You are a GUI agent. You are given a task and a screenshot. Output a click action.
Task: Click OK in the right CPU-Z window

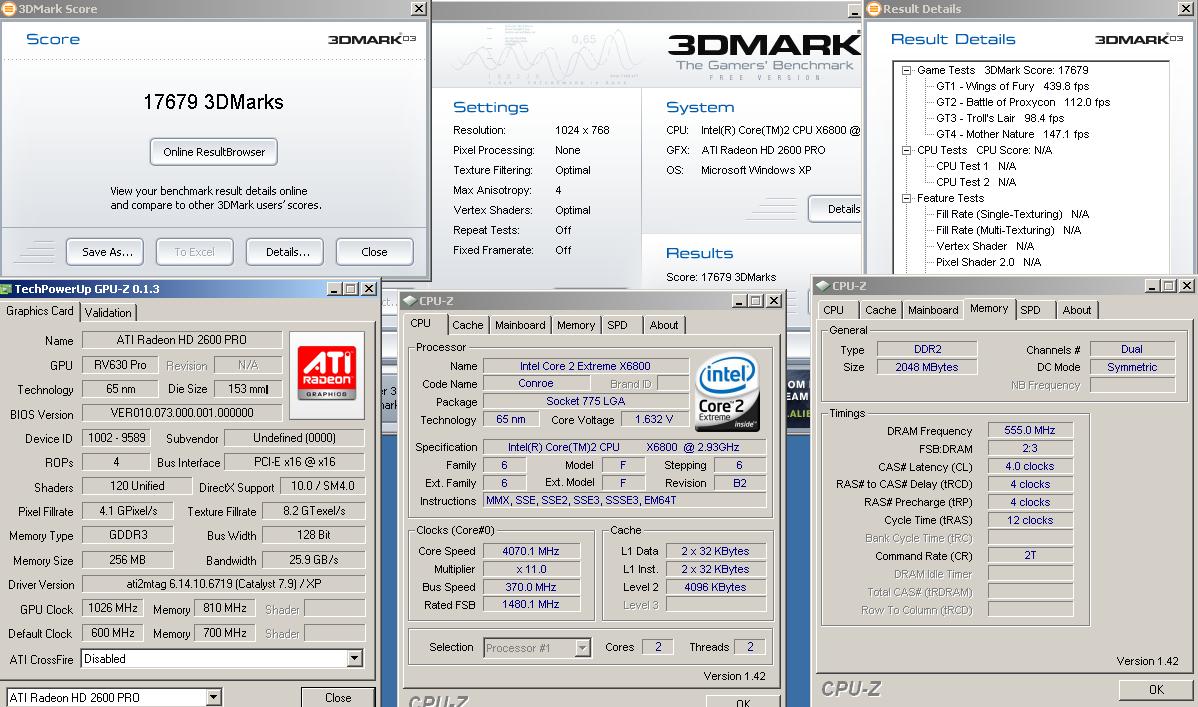[x=1156, y=689]
